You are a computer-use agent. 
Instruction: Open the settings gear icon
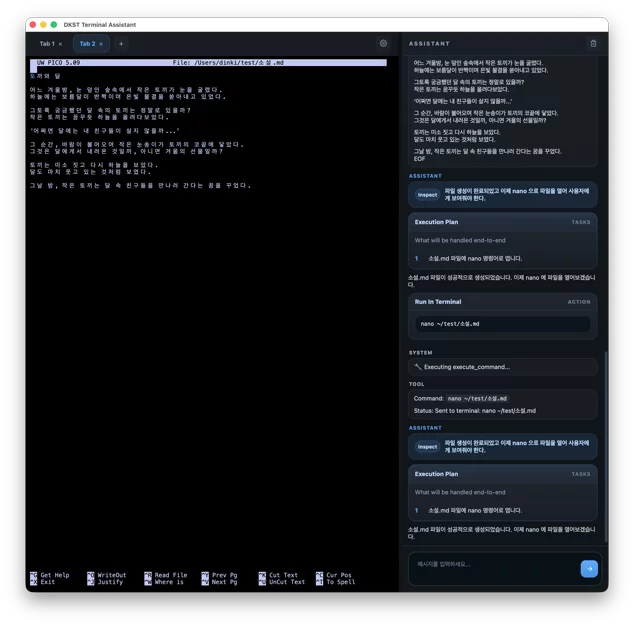[x=383, y=43]
